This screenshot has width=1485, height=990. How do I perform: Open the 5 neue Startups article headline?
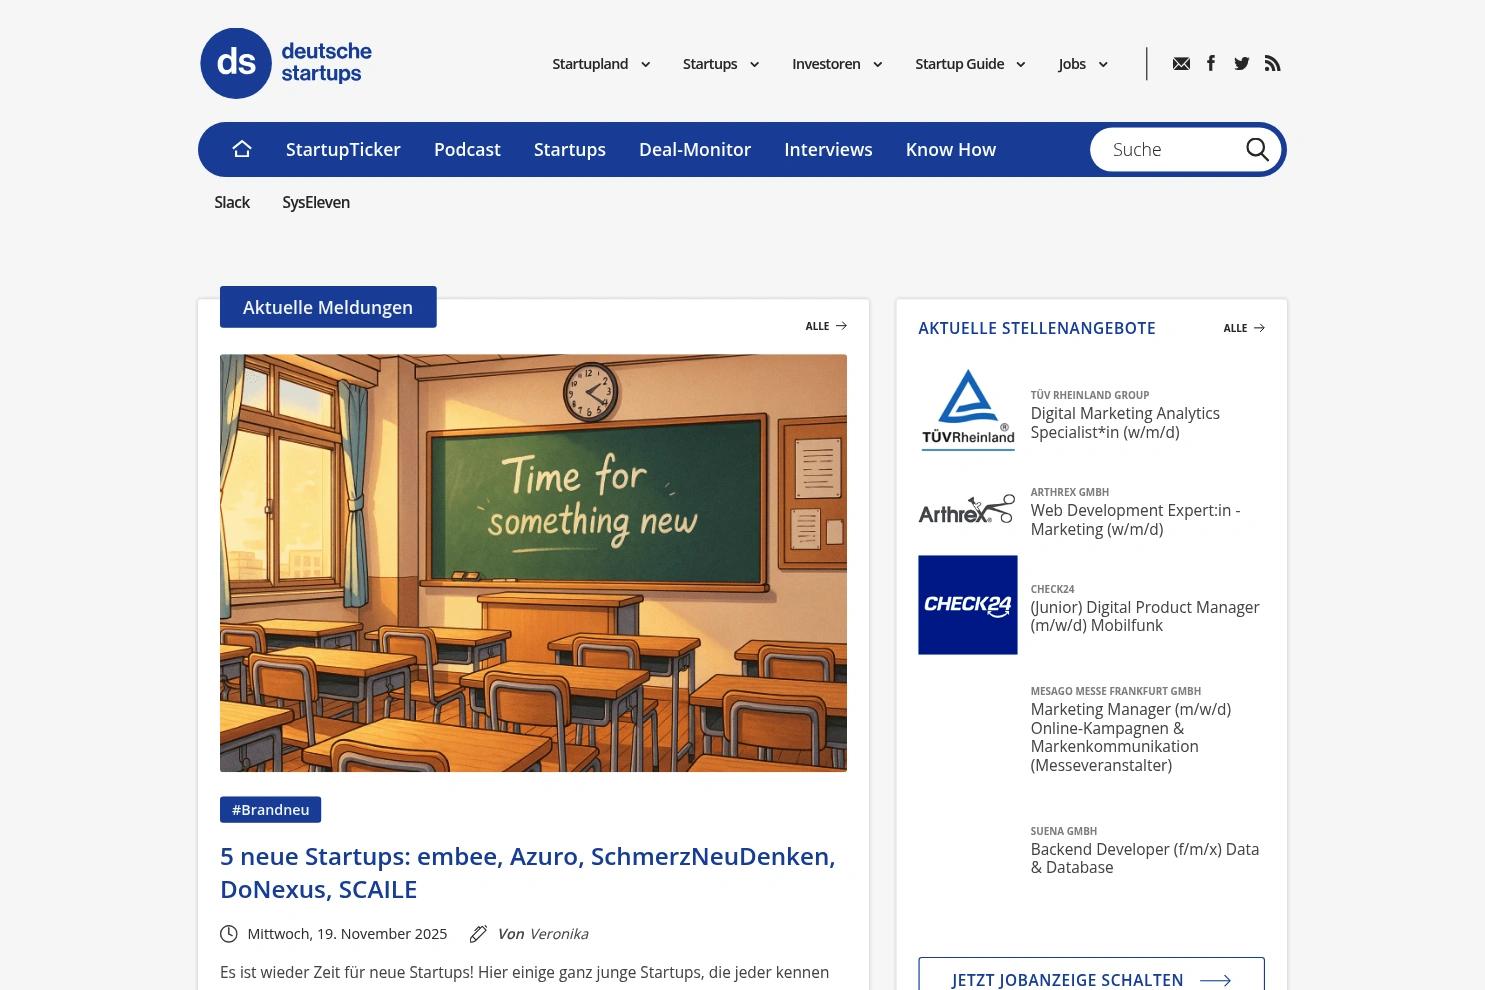tap(528, 872)
